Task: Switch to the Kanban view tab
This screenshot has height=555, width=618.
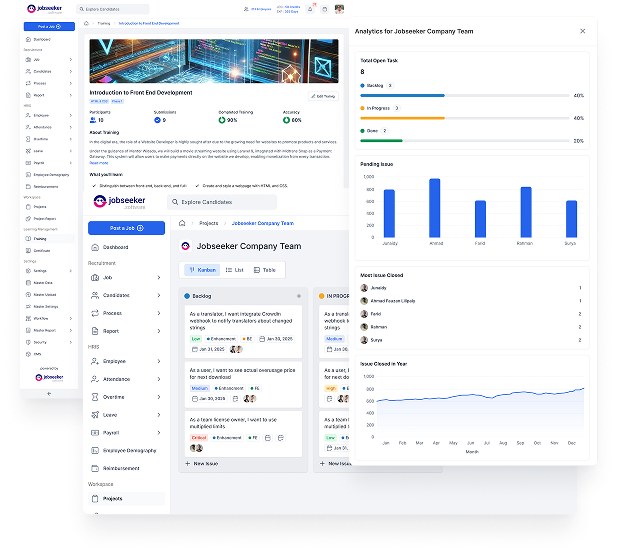Action: coord(201,270)
